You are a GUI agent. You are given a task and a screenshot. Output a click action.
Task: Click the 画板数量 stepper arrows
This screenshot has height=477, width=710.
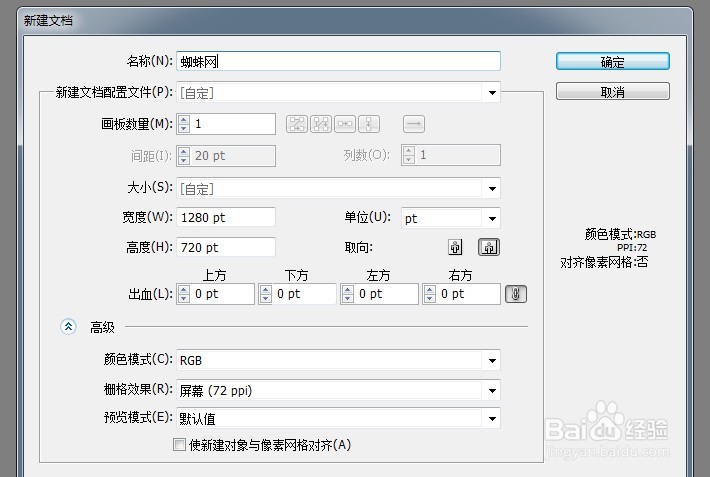183,124
